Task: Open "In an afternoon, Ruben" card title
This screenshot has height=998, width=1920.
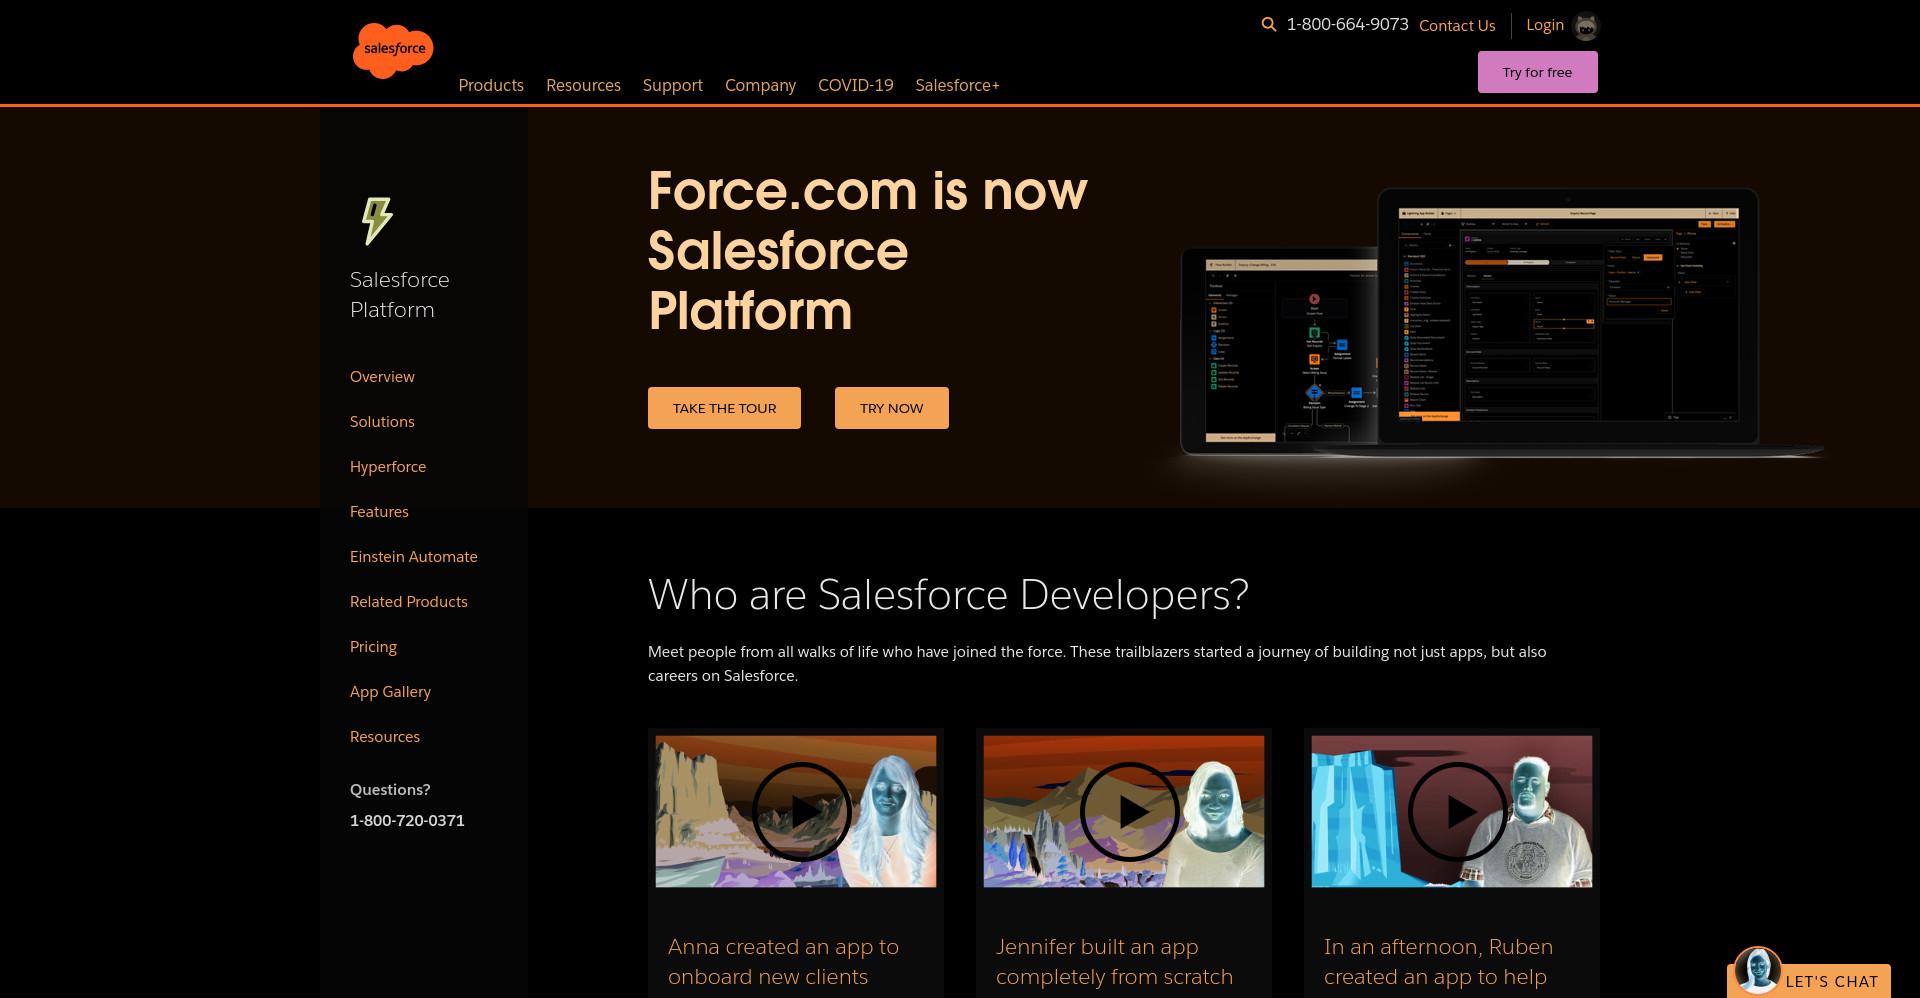Action: [1438, 961]
